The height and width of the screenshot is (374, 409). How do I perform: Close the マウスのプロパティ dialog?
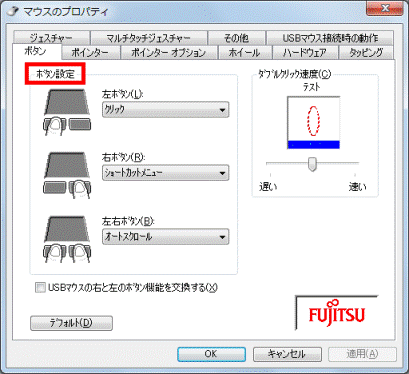[385, 8]
